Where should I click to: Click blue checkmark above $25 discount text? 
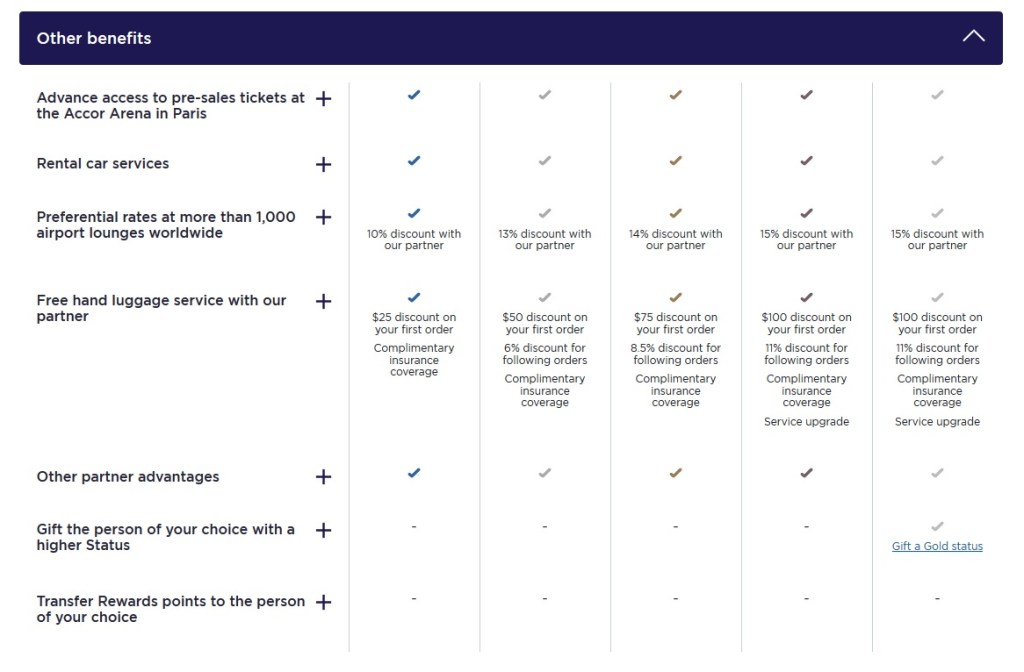414,297
